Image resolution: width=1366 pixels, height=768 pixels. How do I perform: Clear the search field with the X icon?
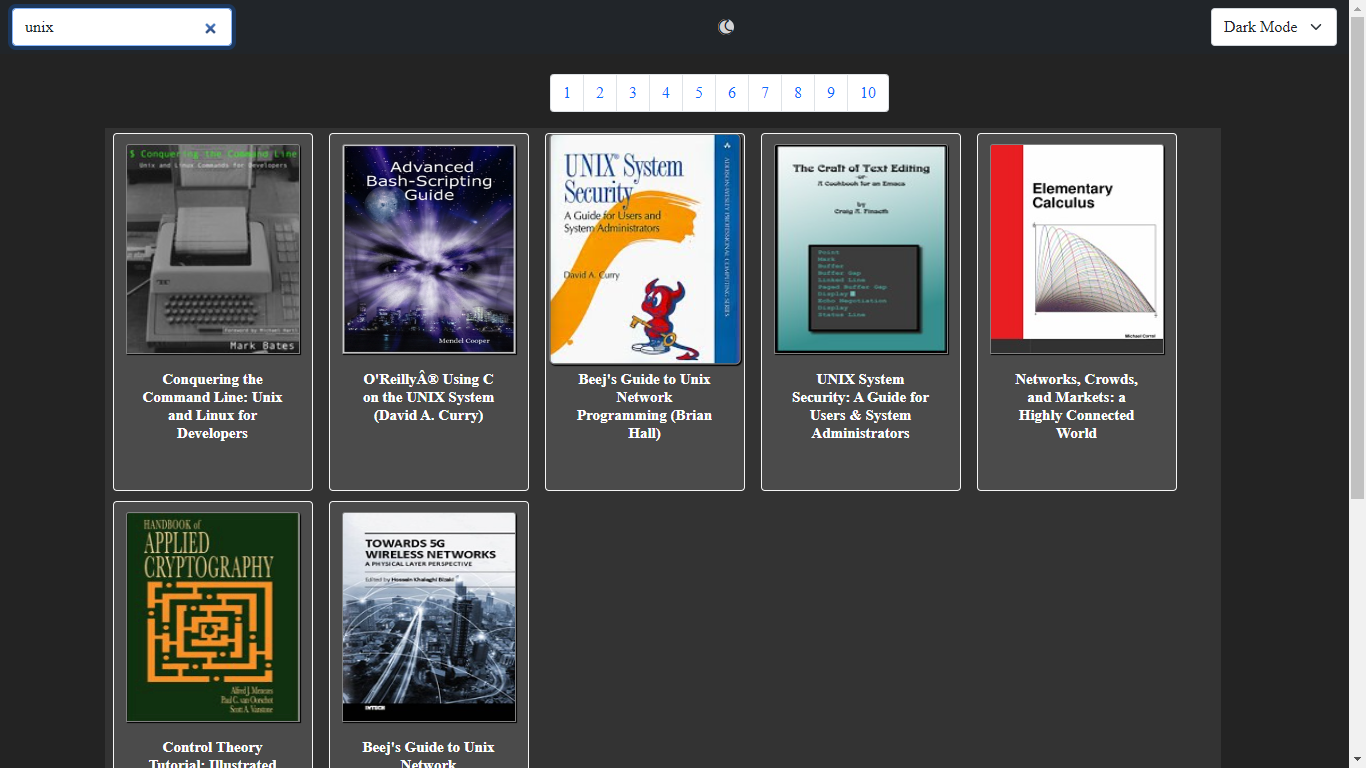point(210,28)
